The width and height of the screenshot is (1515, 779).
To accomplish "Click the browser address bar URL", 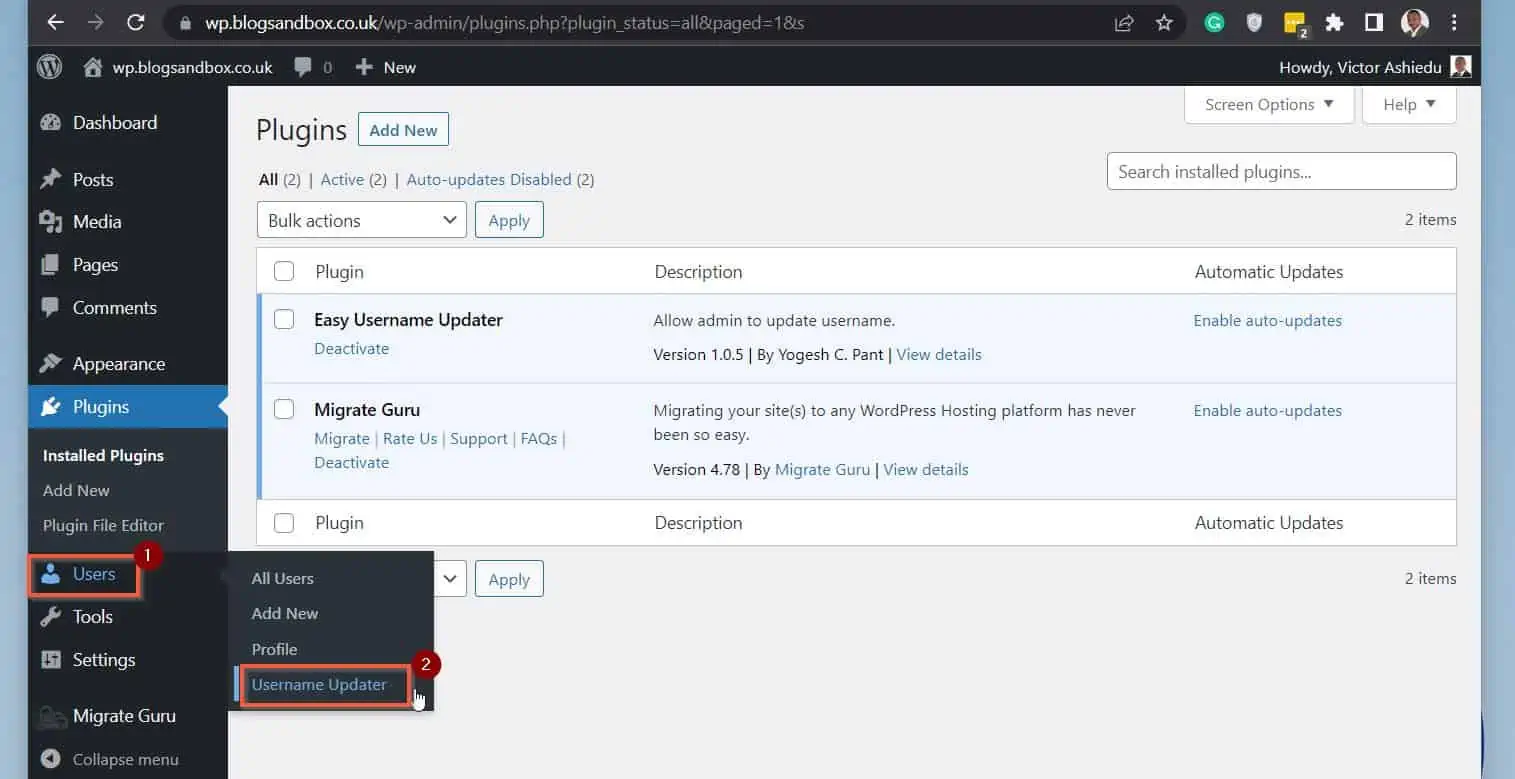I will (x=505, y=22).
